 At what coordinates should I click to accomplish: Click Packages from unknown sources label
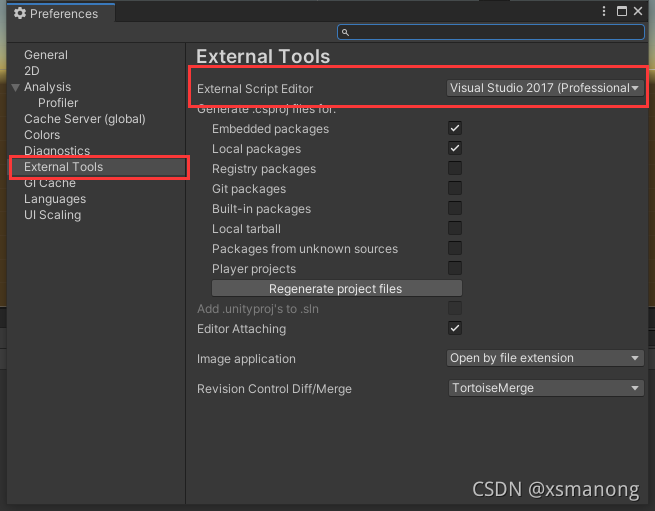[x=305, y=249]
